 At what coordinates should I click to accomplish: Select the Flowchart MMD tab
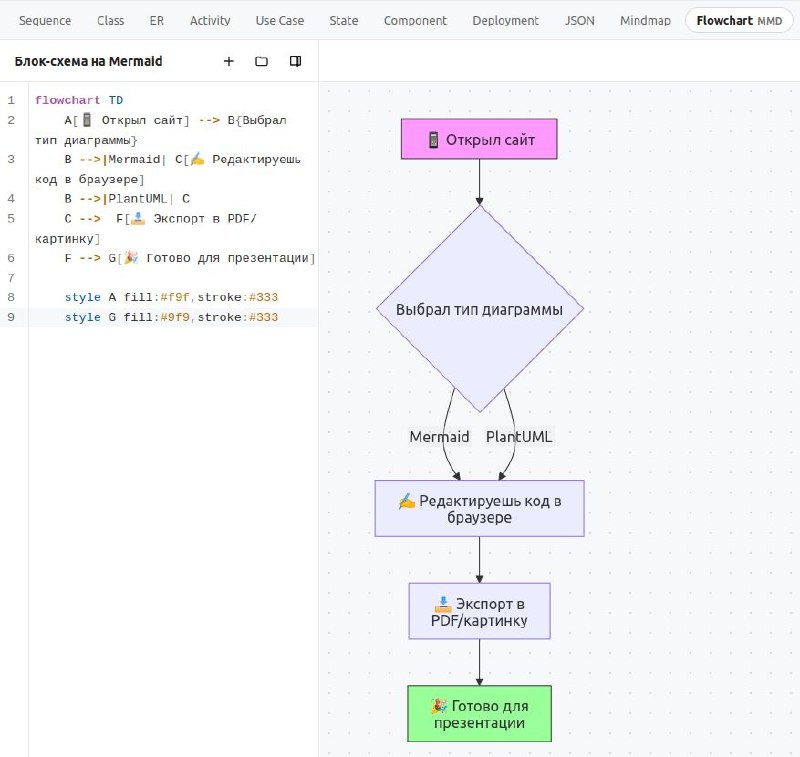[739, 20]
